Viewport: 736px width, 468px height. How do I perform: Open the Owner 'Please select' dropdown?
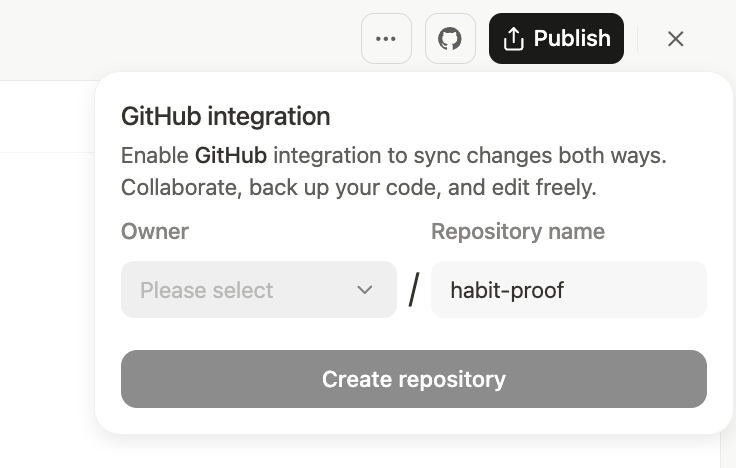tap(258, 290)
